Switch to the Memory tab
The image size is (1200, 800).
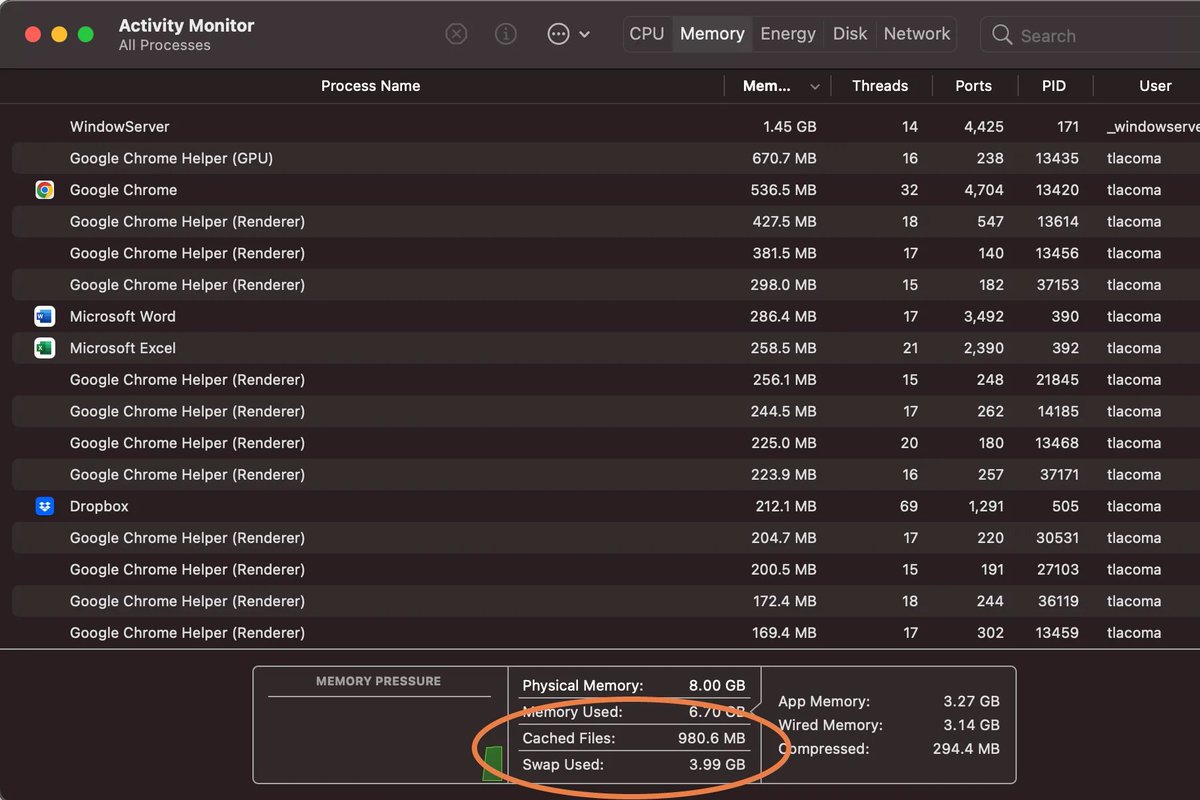pos(712,34)
